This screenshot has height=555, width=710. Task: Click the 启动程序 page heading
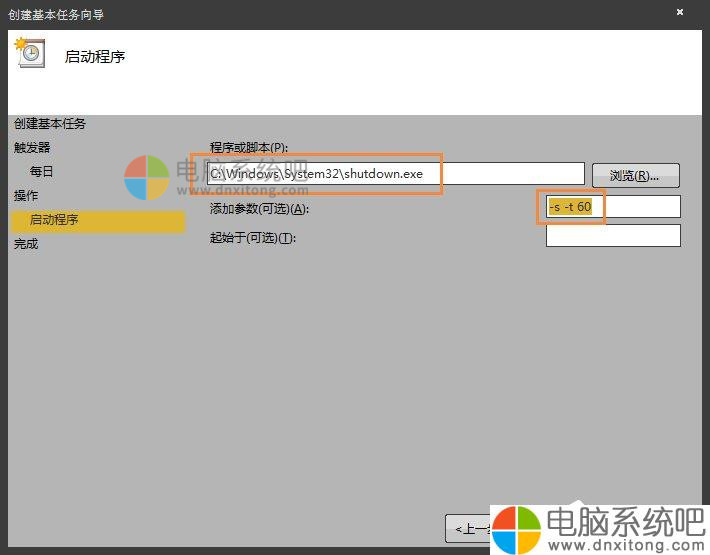tap(95, 57)
